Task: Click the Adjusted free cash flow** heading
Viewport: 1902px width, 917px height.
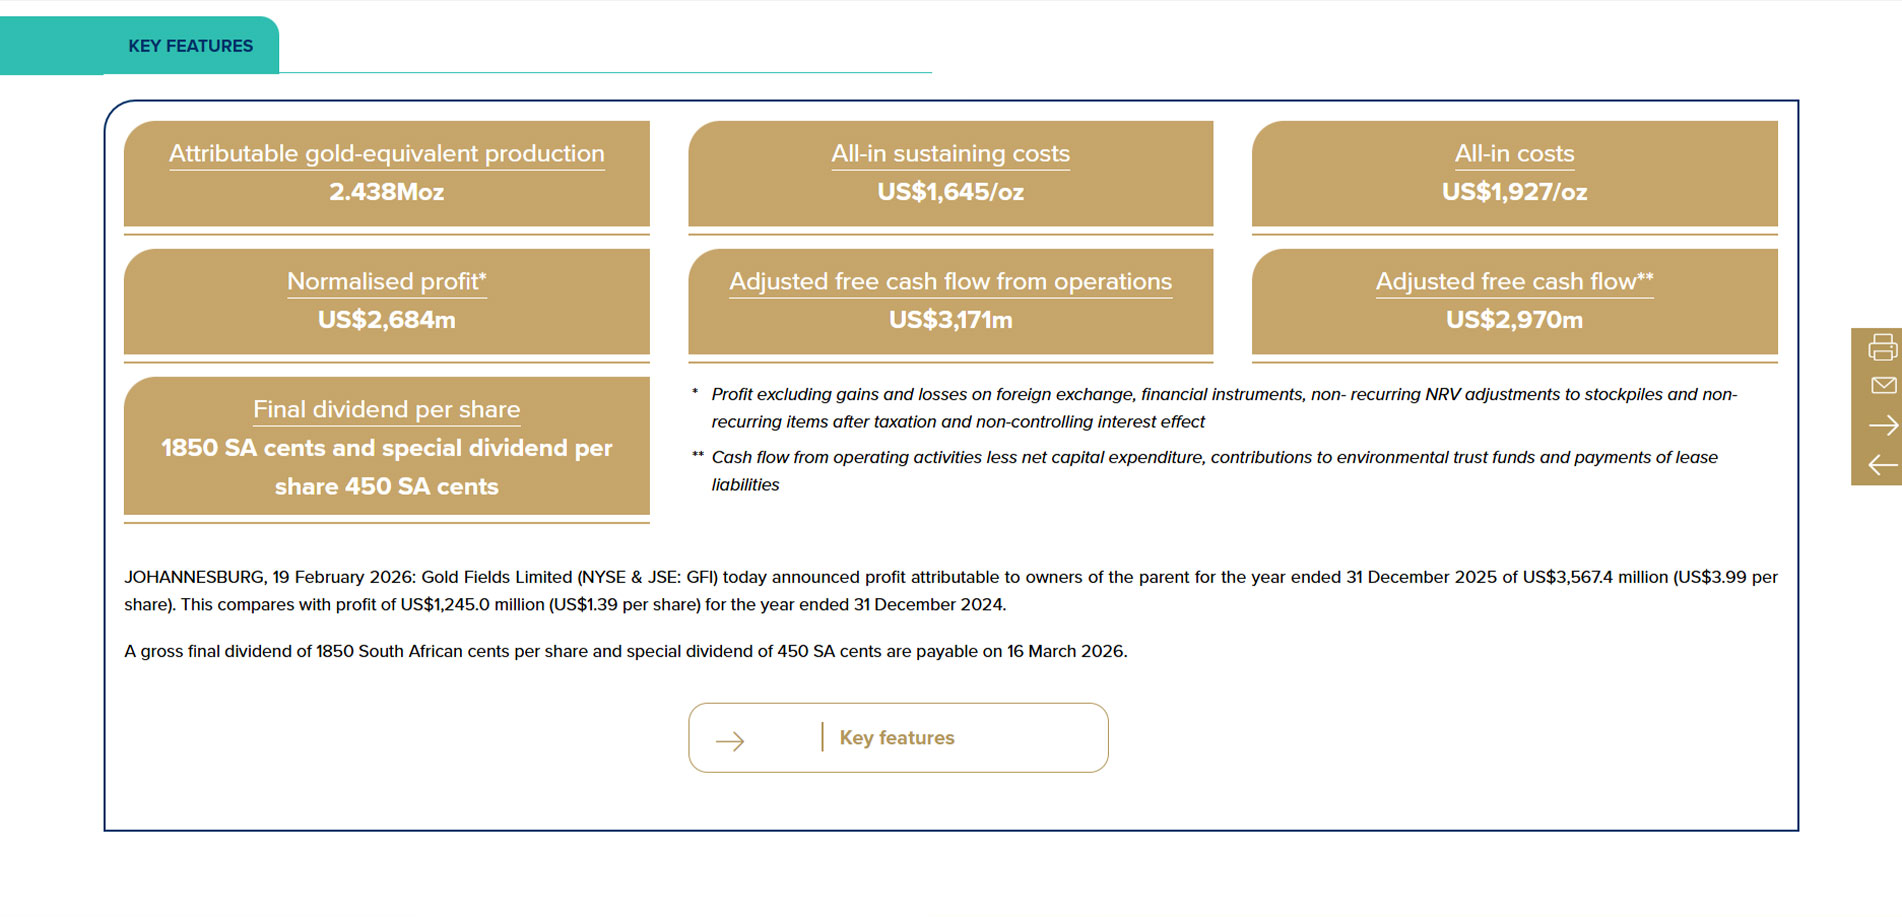Action: pos(1514,282)
